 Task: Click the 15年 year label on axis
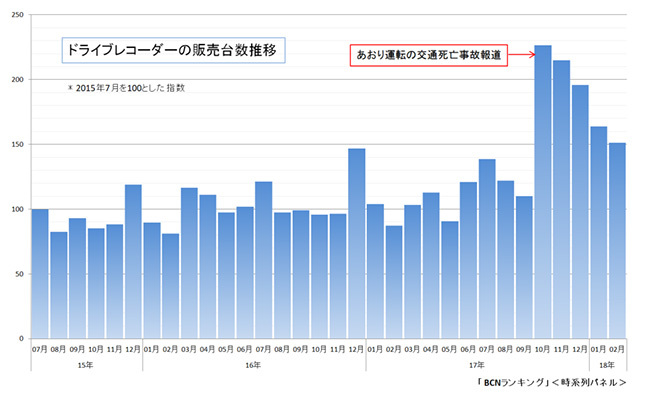pyautogui.click(x=87, y=366)
